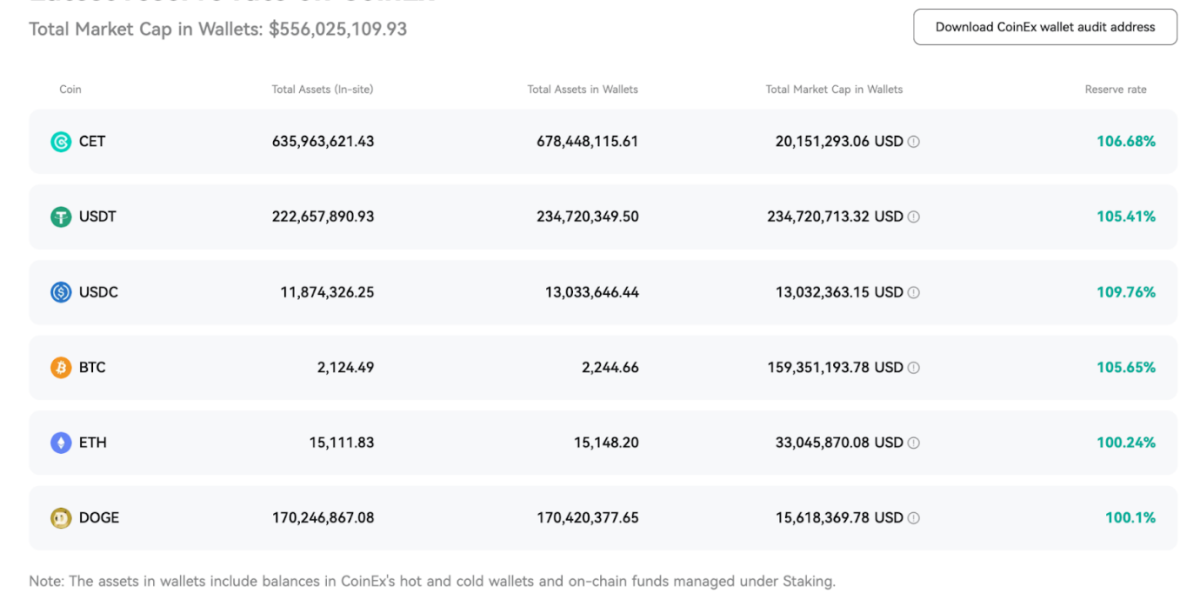
Task: Click the CET coin logo icon
Action: (61, 142)
